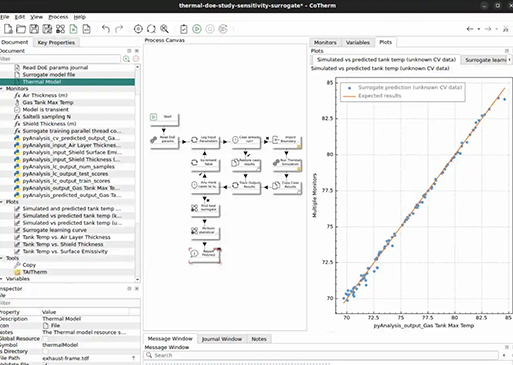Select the Gas Tank Max Temp monitor
Screen dimensions: 513x365
(48, 103)
